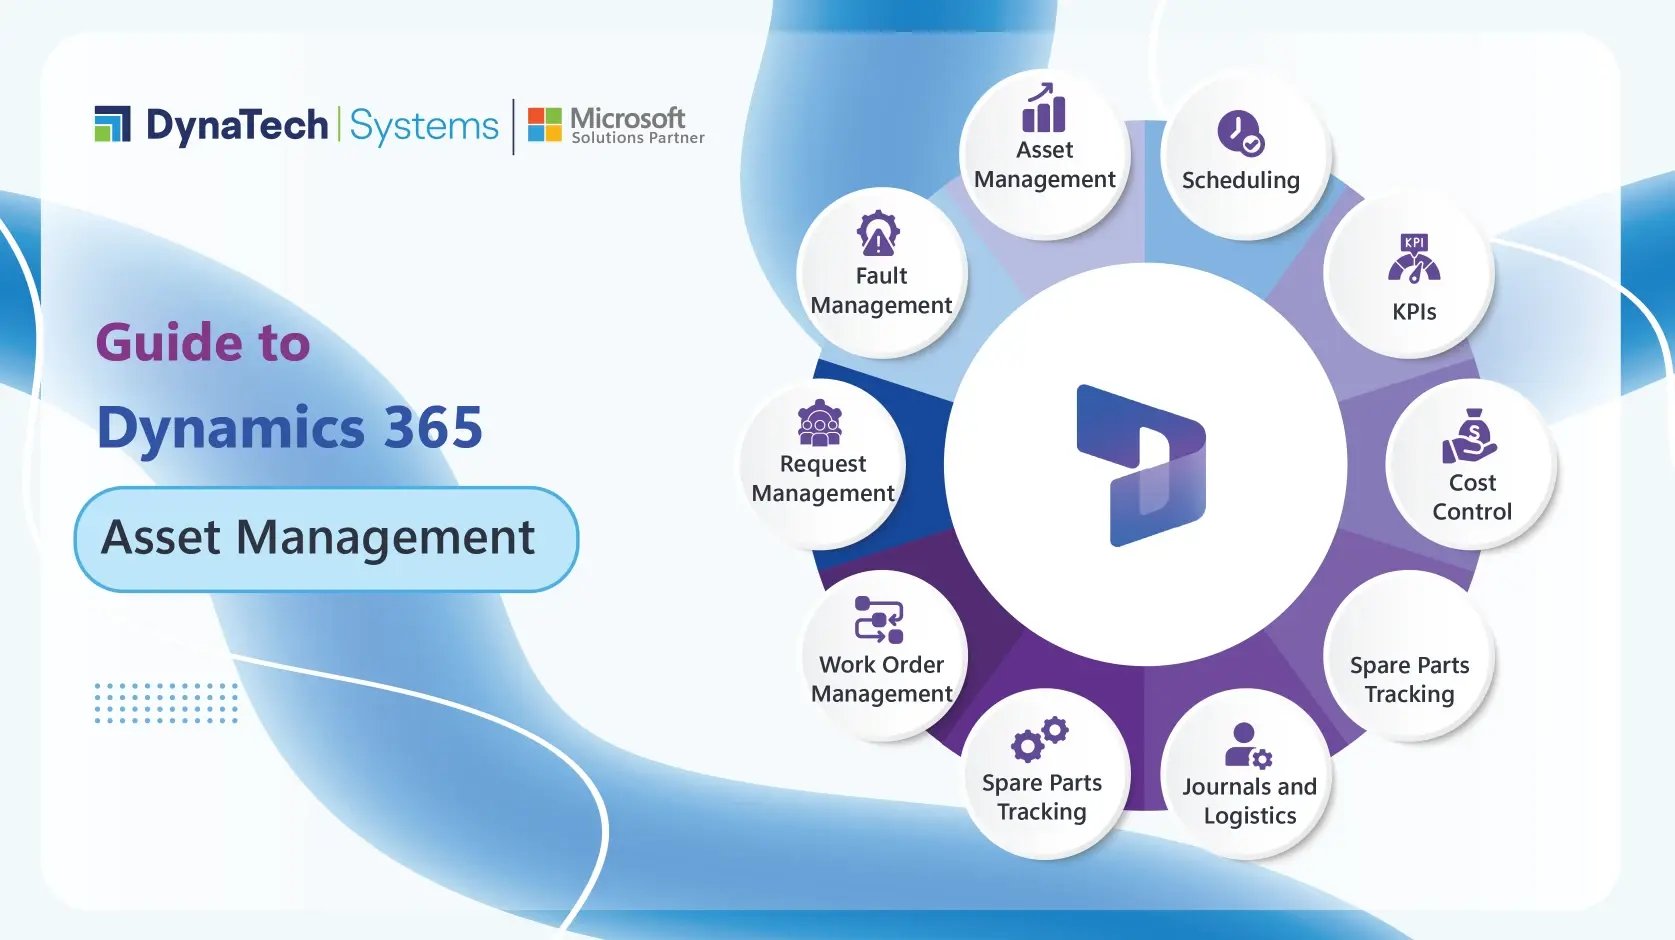Click the Request Management people icon

(x=820, y=423)
